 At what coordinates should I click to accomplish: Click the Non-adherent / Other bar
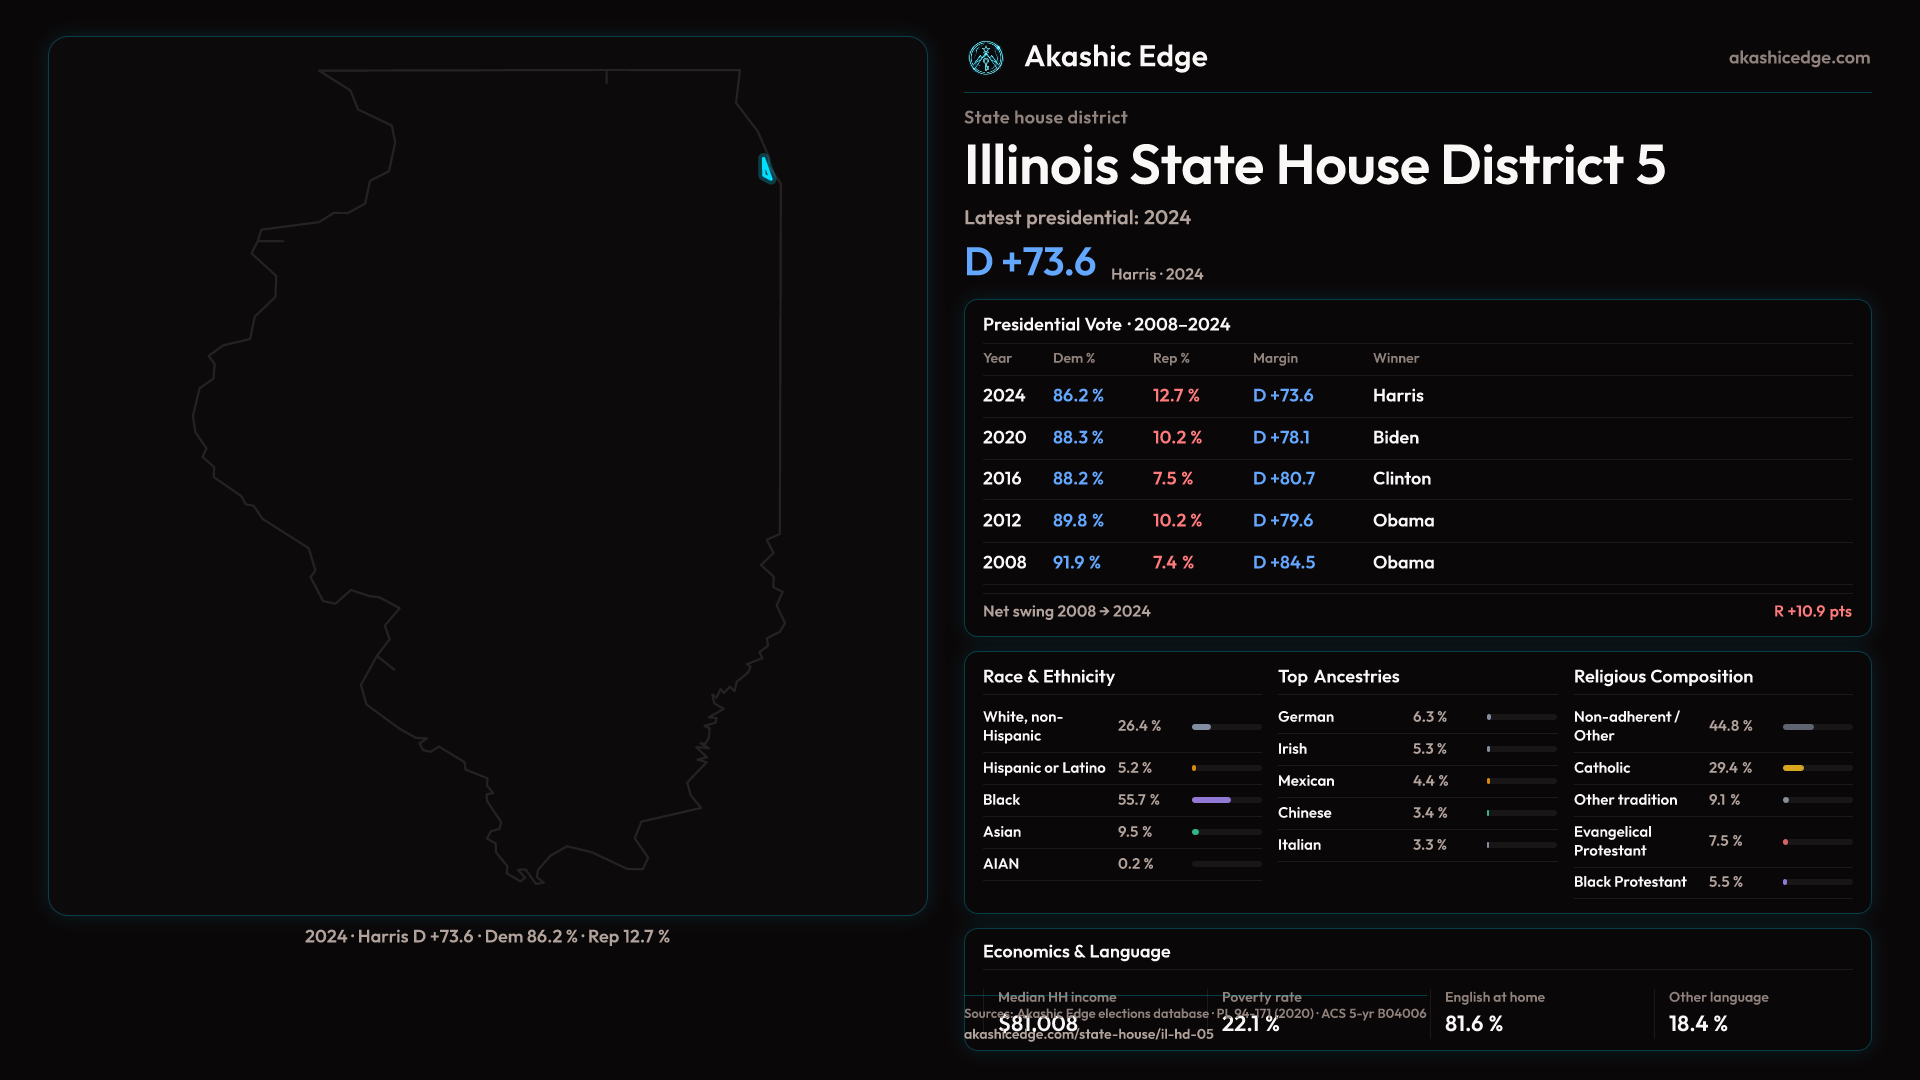(1798, 727)
